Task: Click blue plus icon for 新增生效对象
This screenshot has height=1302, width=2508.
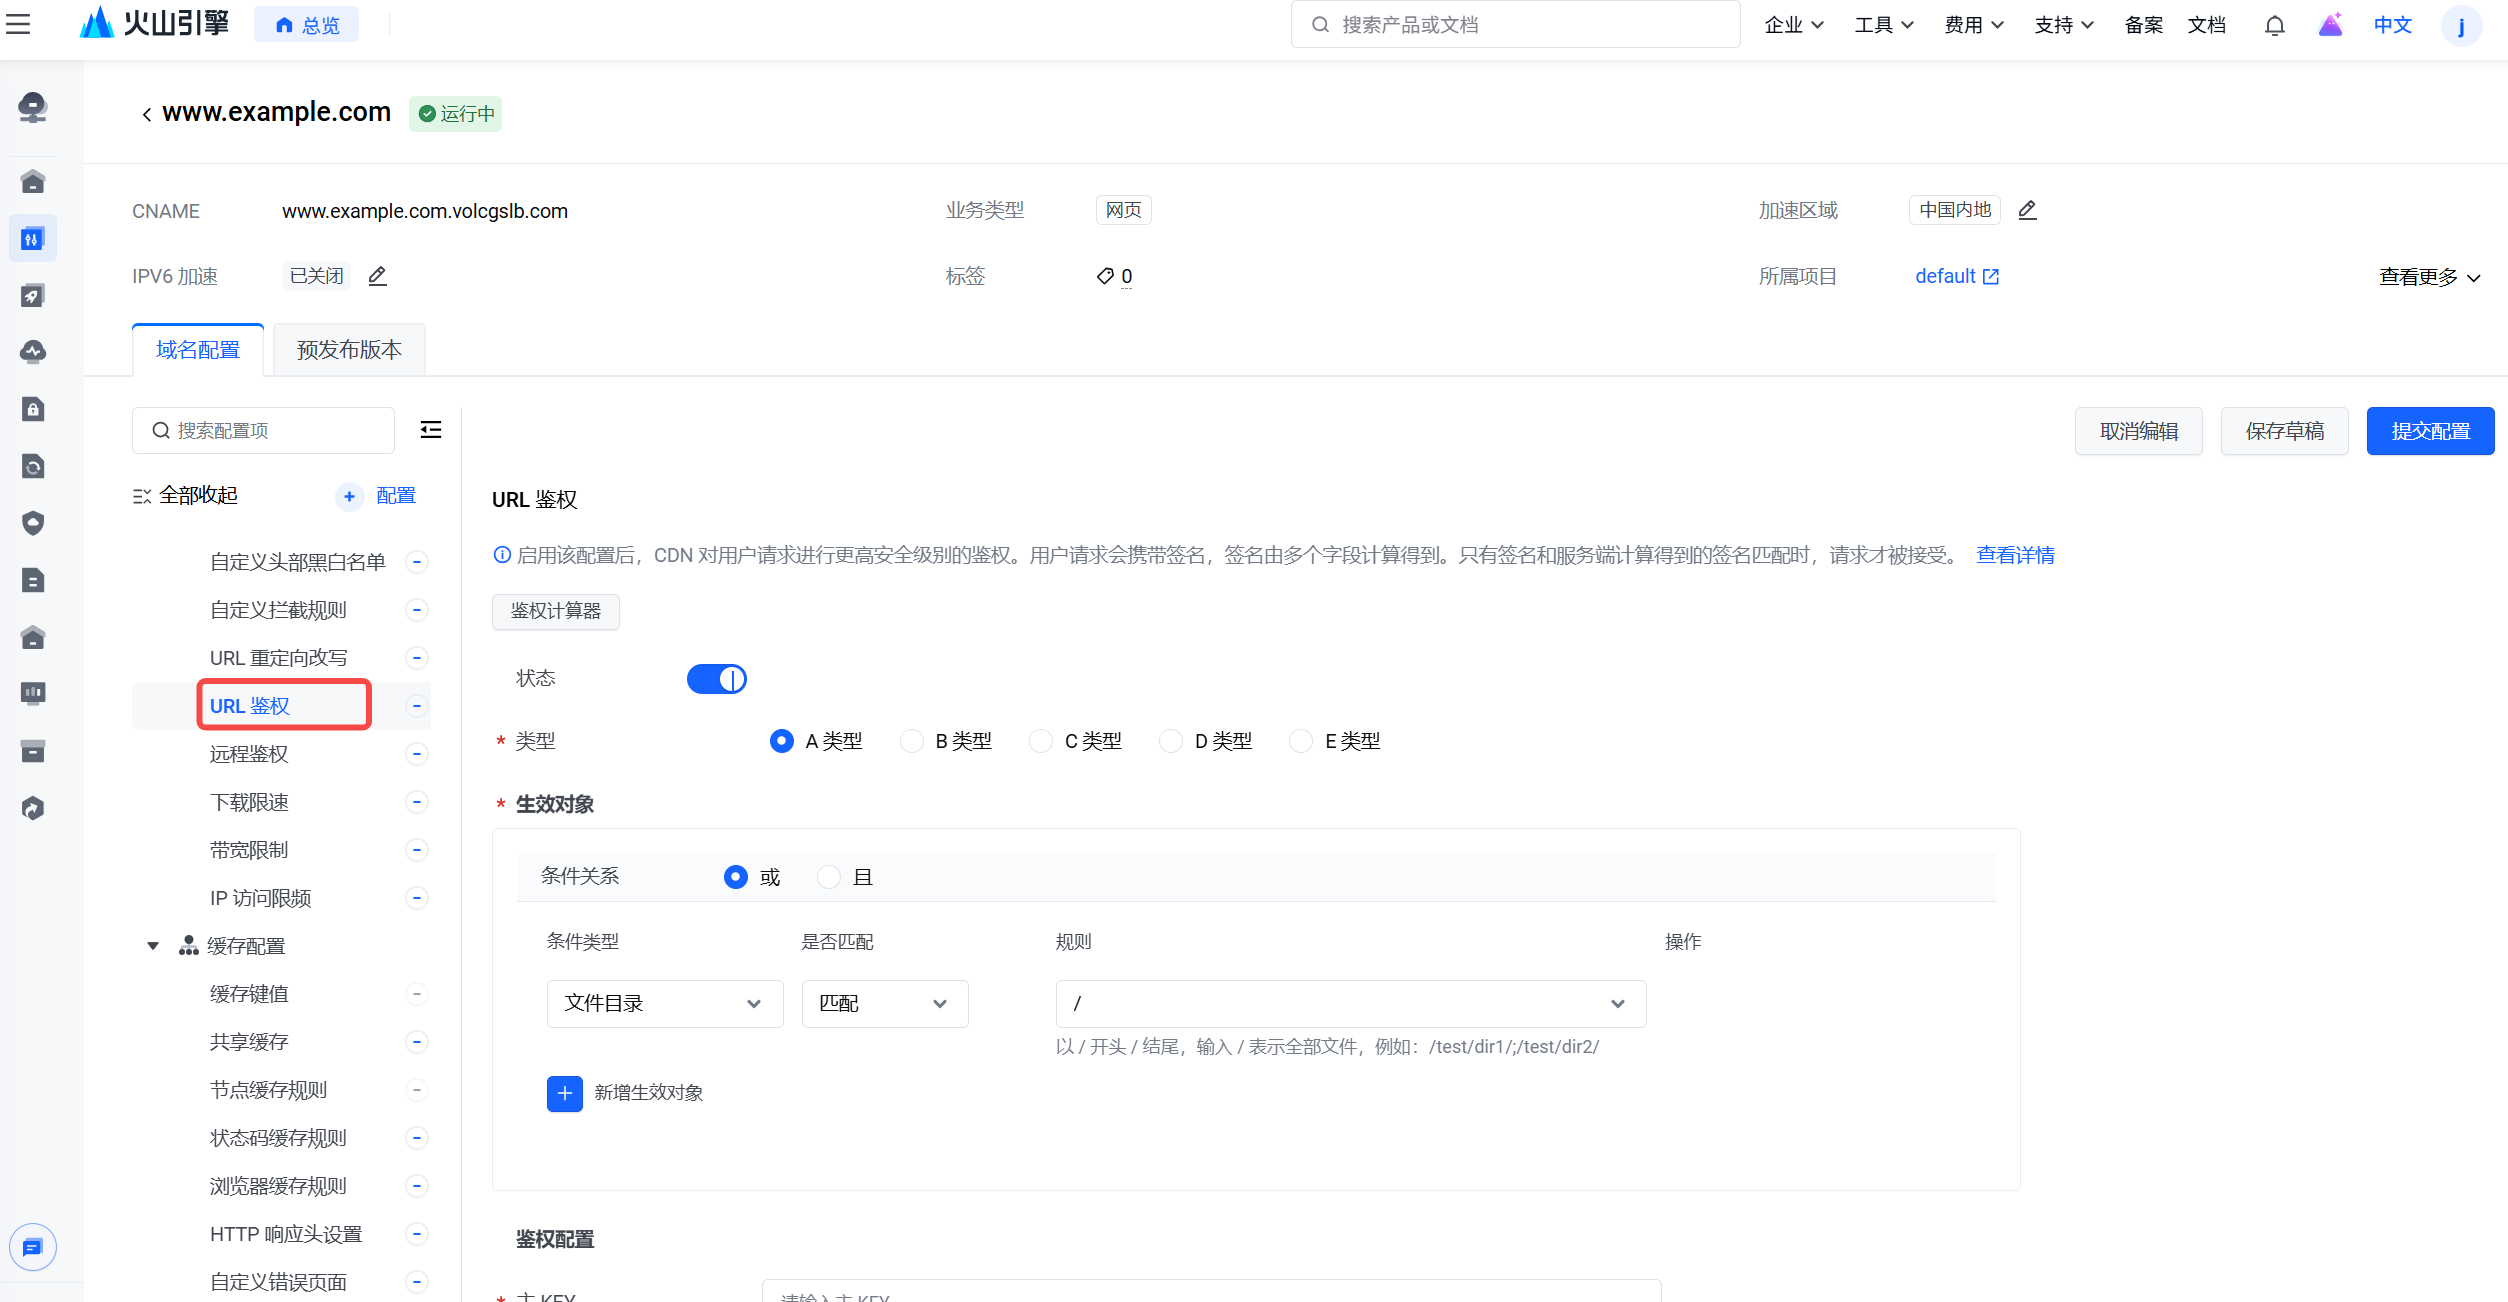Action: coord(564,1093)
